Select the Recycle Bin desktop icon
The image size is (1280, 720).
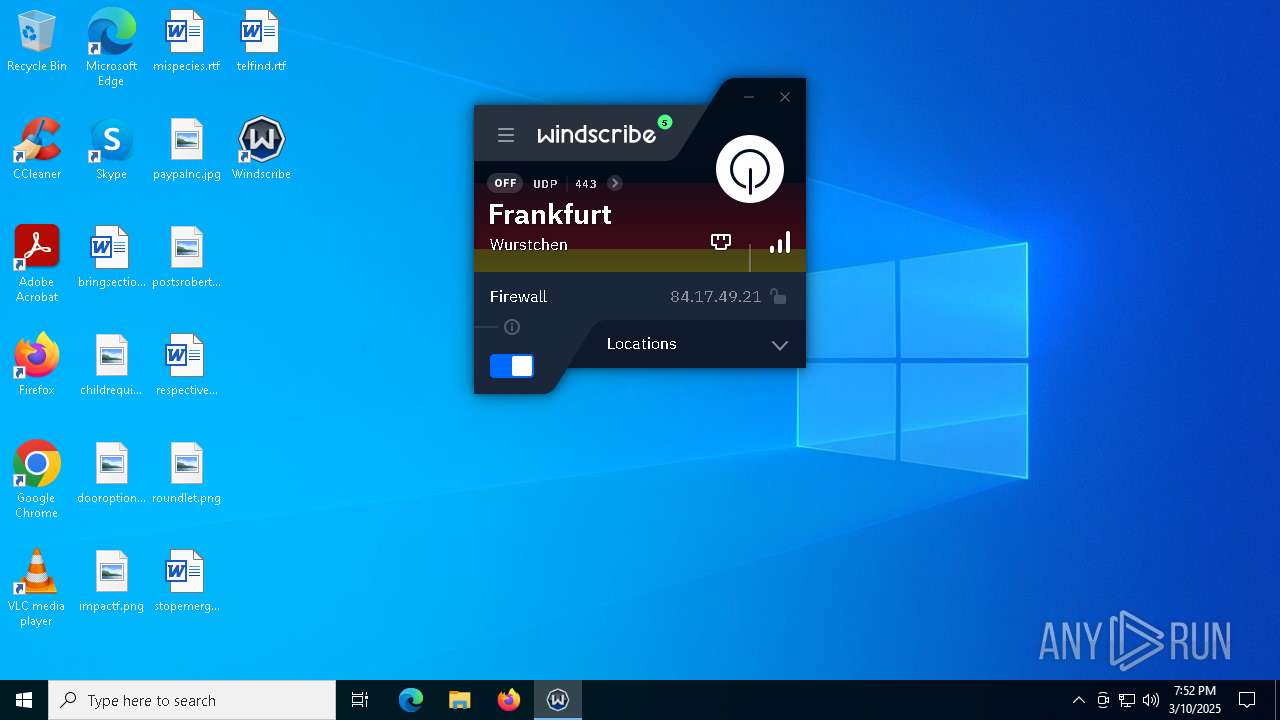pos(37,42)
